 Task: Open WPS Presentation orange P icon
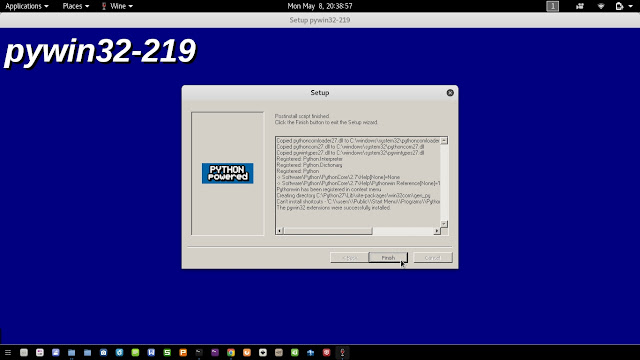[x=183, y=352]
